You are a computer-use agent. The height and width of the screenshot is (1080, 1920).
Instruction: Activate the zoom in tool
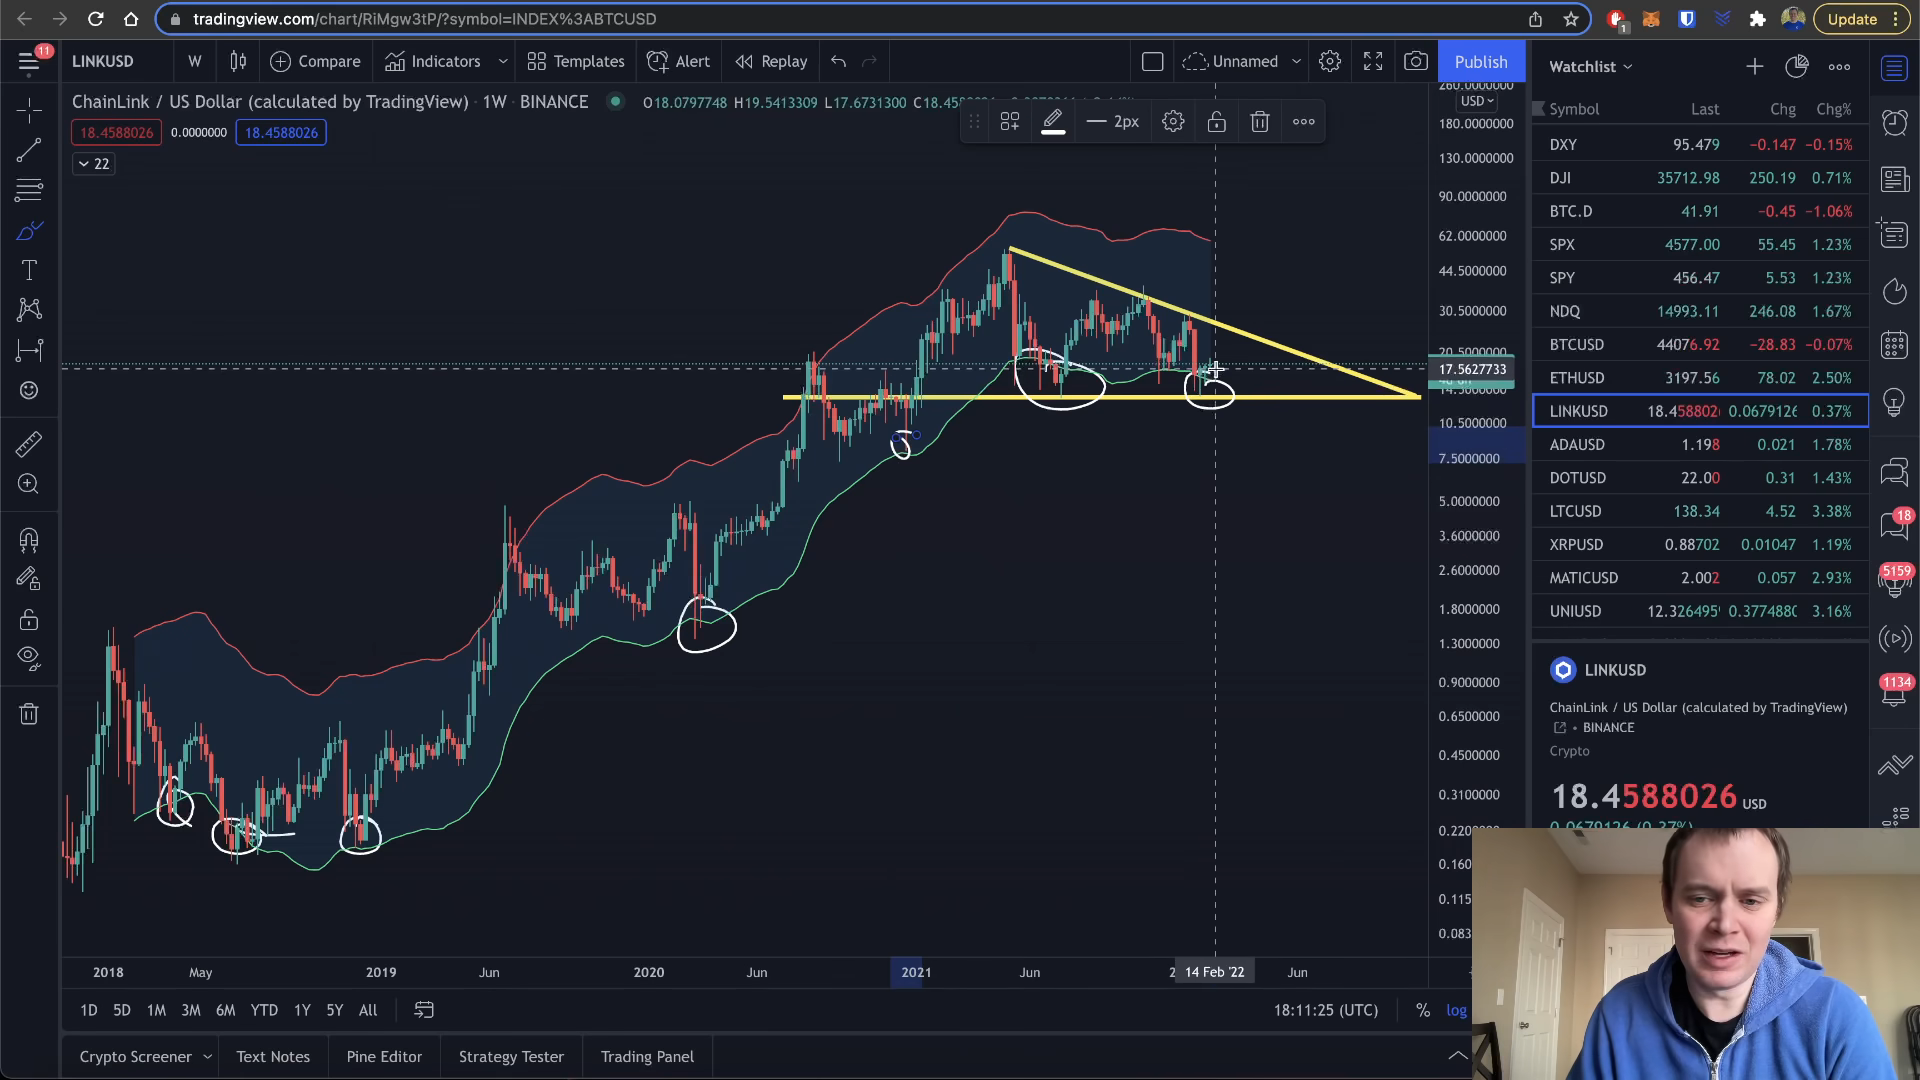tap(29, 484)
